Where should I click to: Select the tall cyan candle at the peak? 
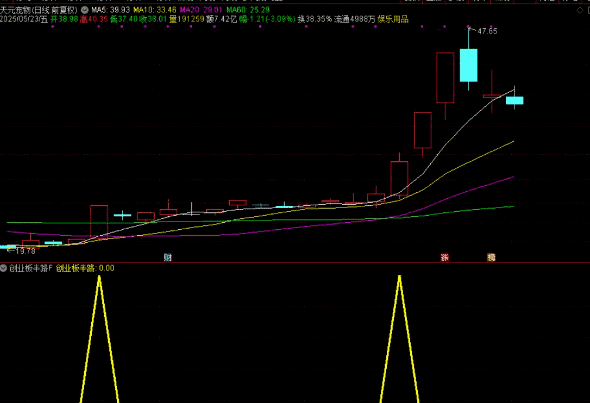(468, 65)
